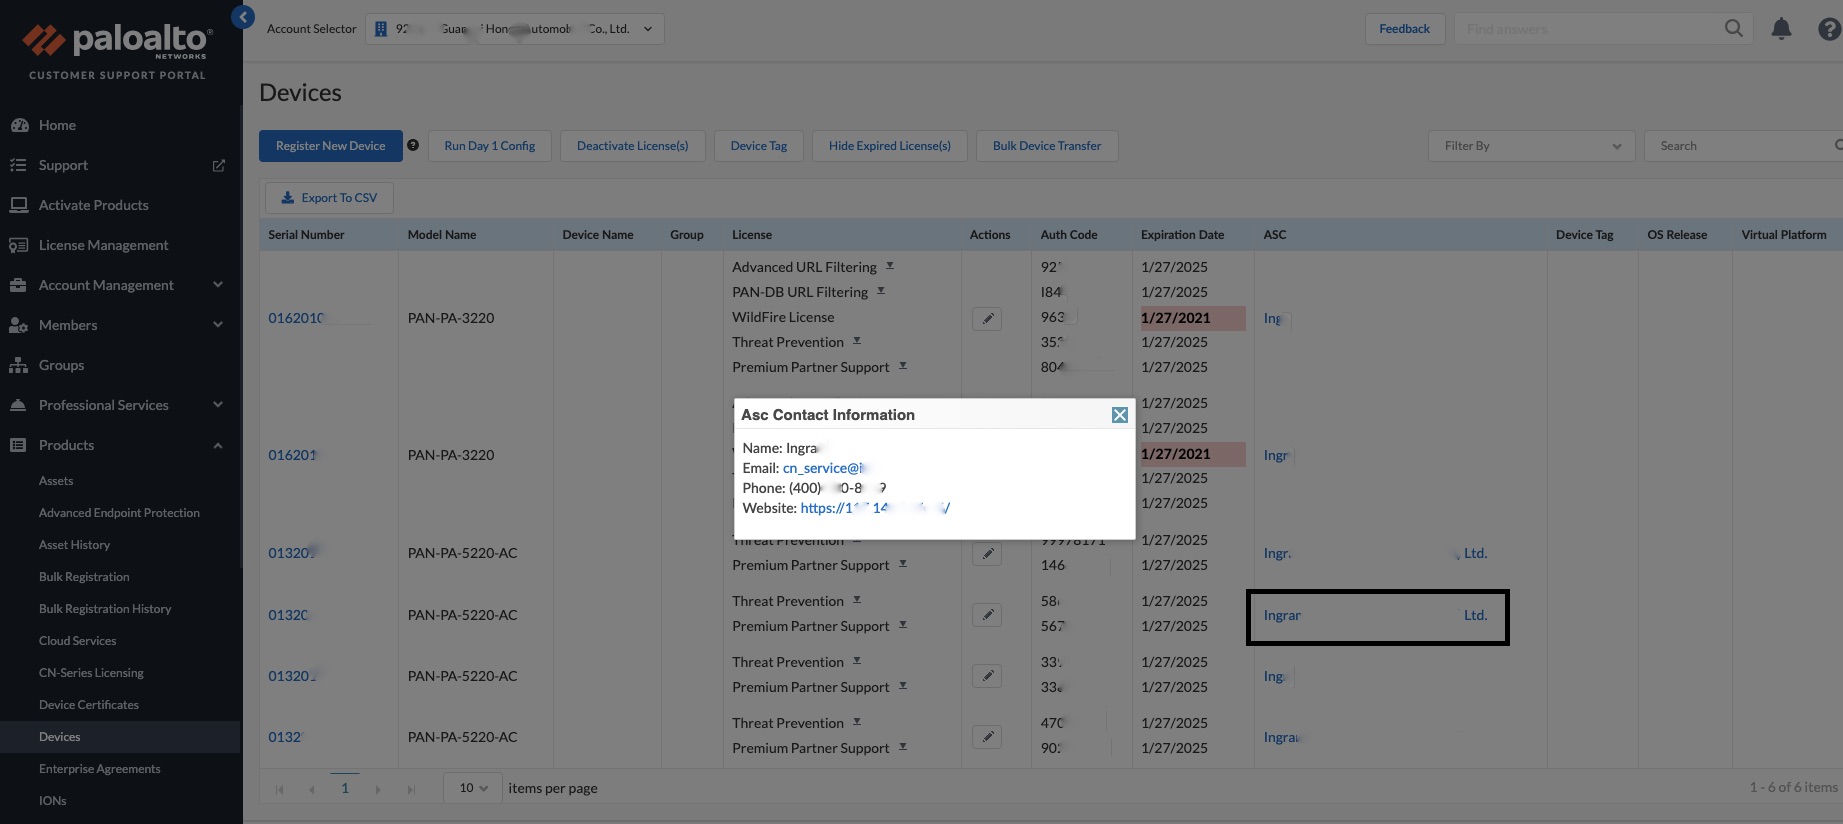This screenshot has width=1843, height=824.
Task: Click the cn_service email link
Action: (x=825, y=468)
